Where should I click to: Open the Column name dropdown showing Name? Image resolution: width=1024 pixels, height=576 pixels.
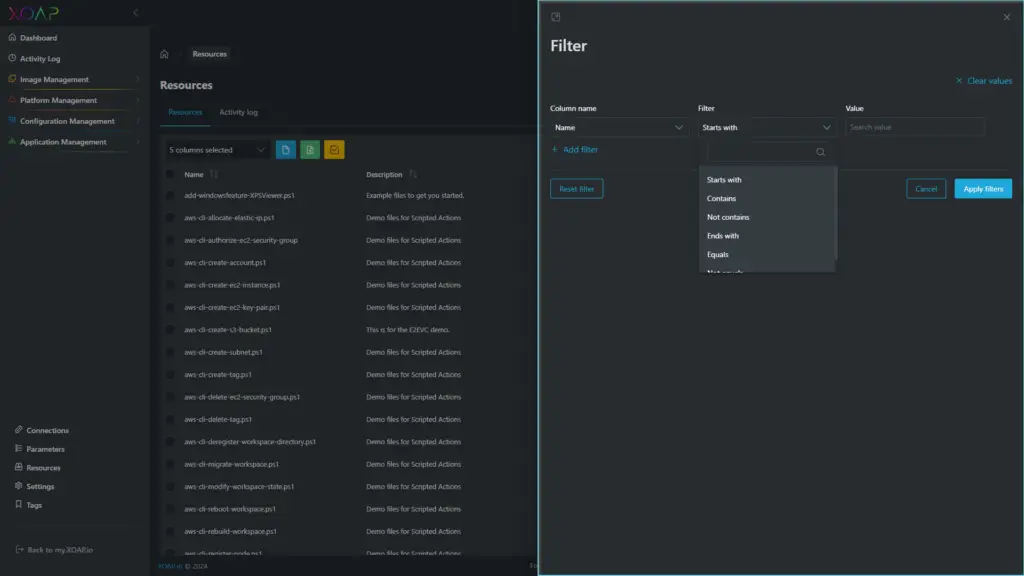tap(618, 127)
